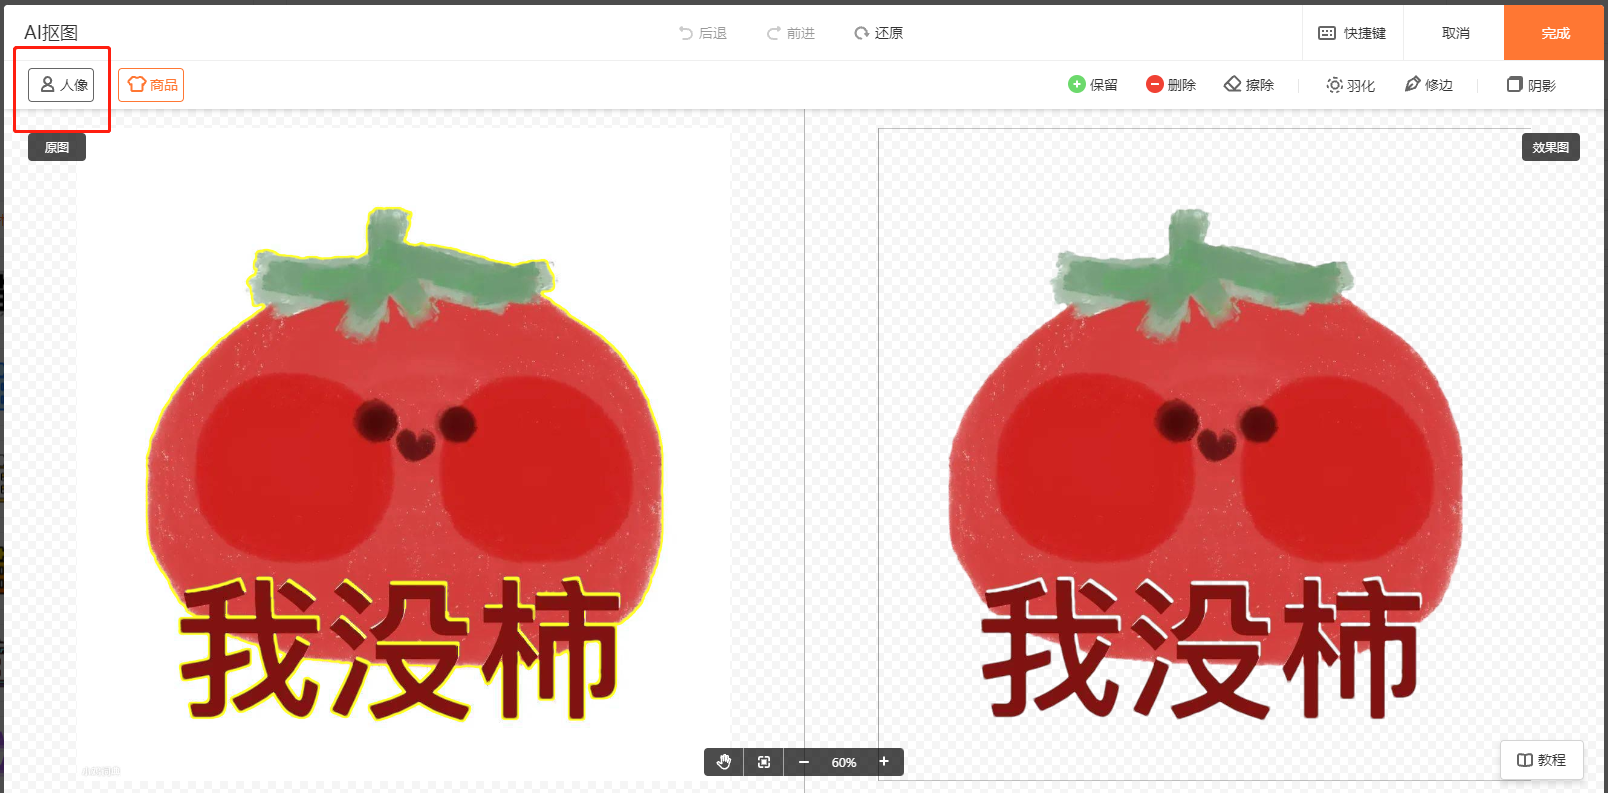
Task: Toggle the 阴影 shadow option
Action: click(1532, 85)
